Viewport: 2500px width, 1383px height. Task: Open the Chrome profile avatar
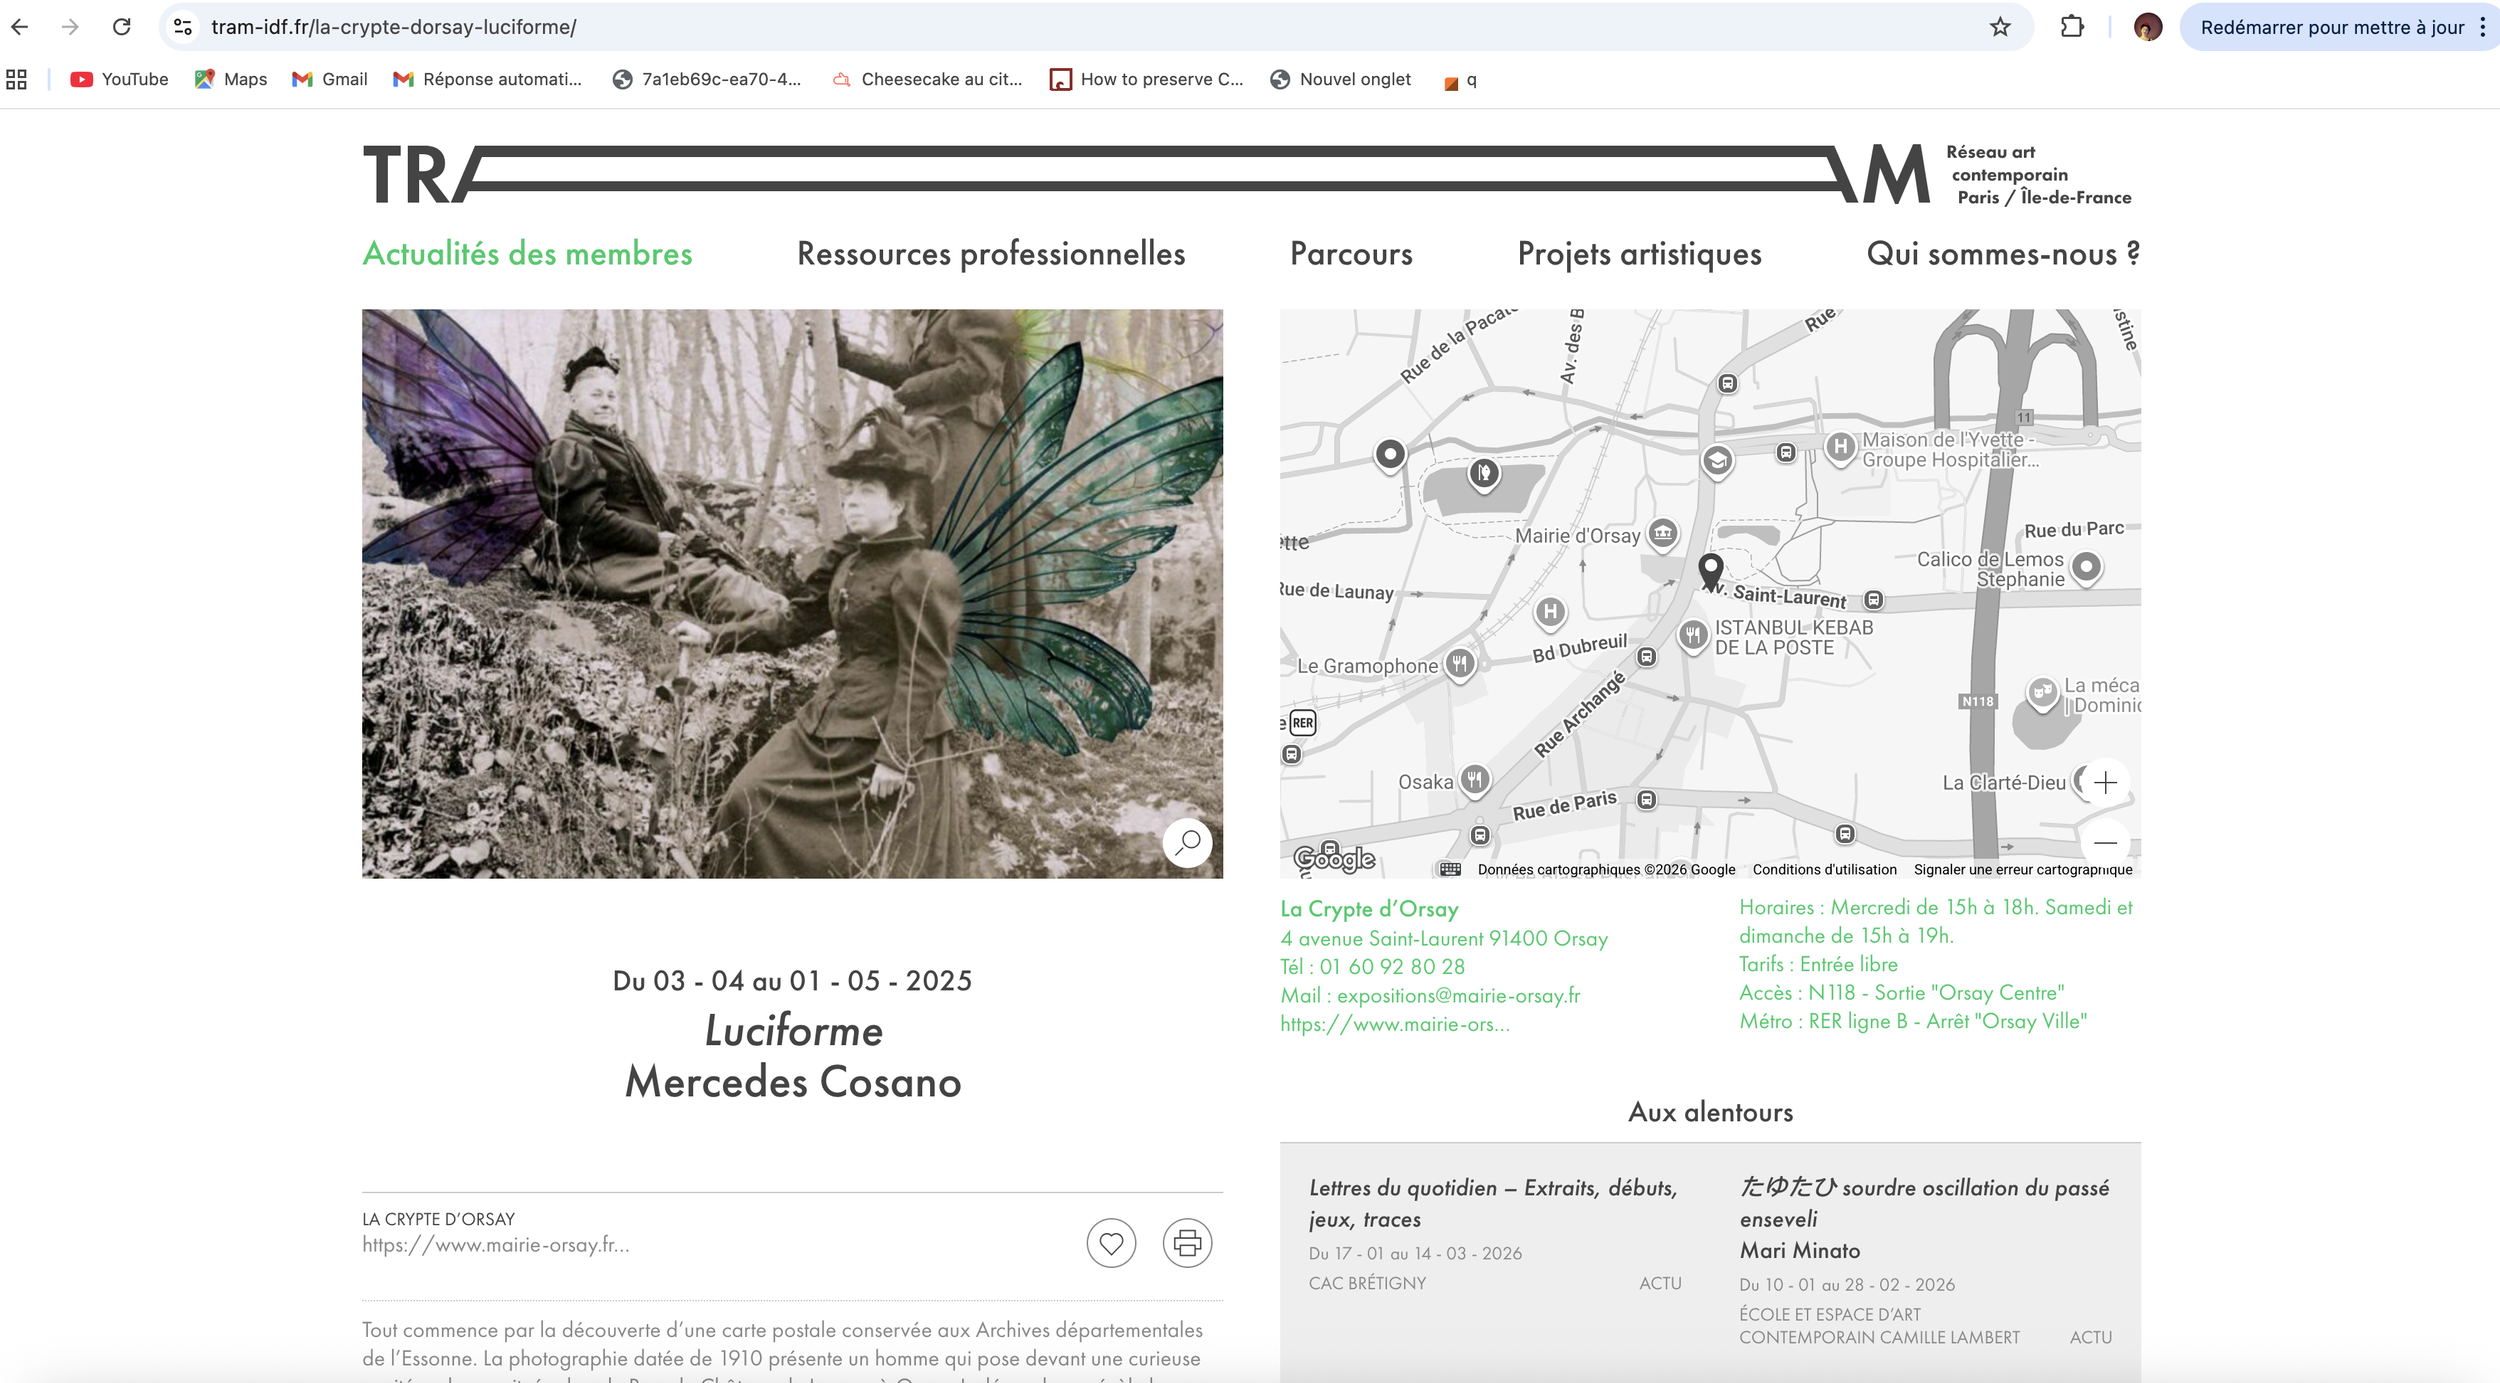pyautogui.click(x=2147, y=27)
